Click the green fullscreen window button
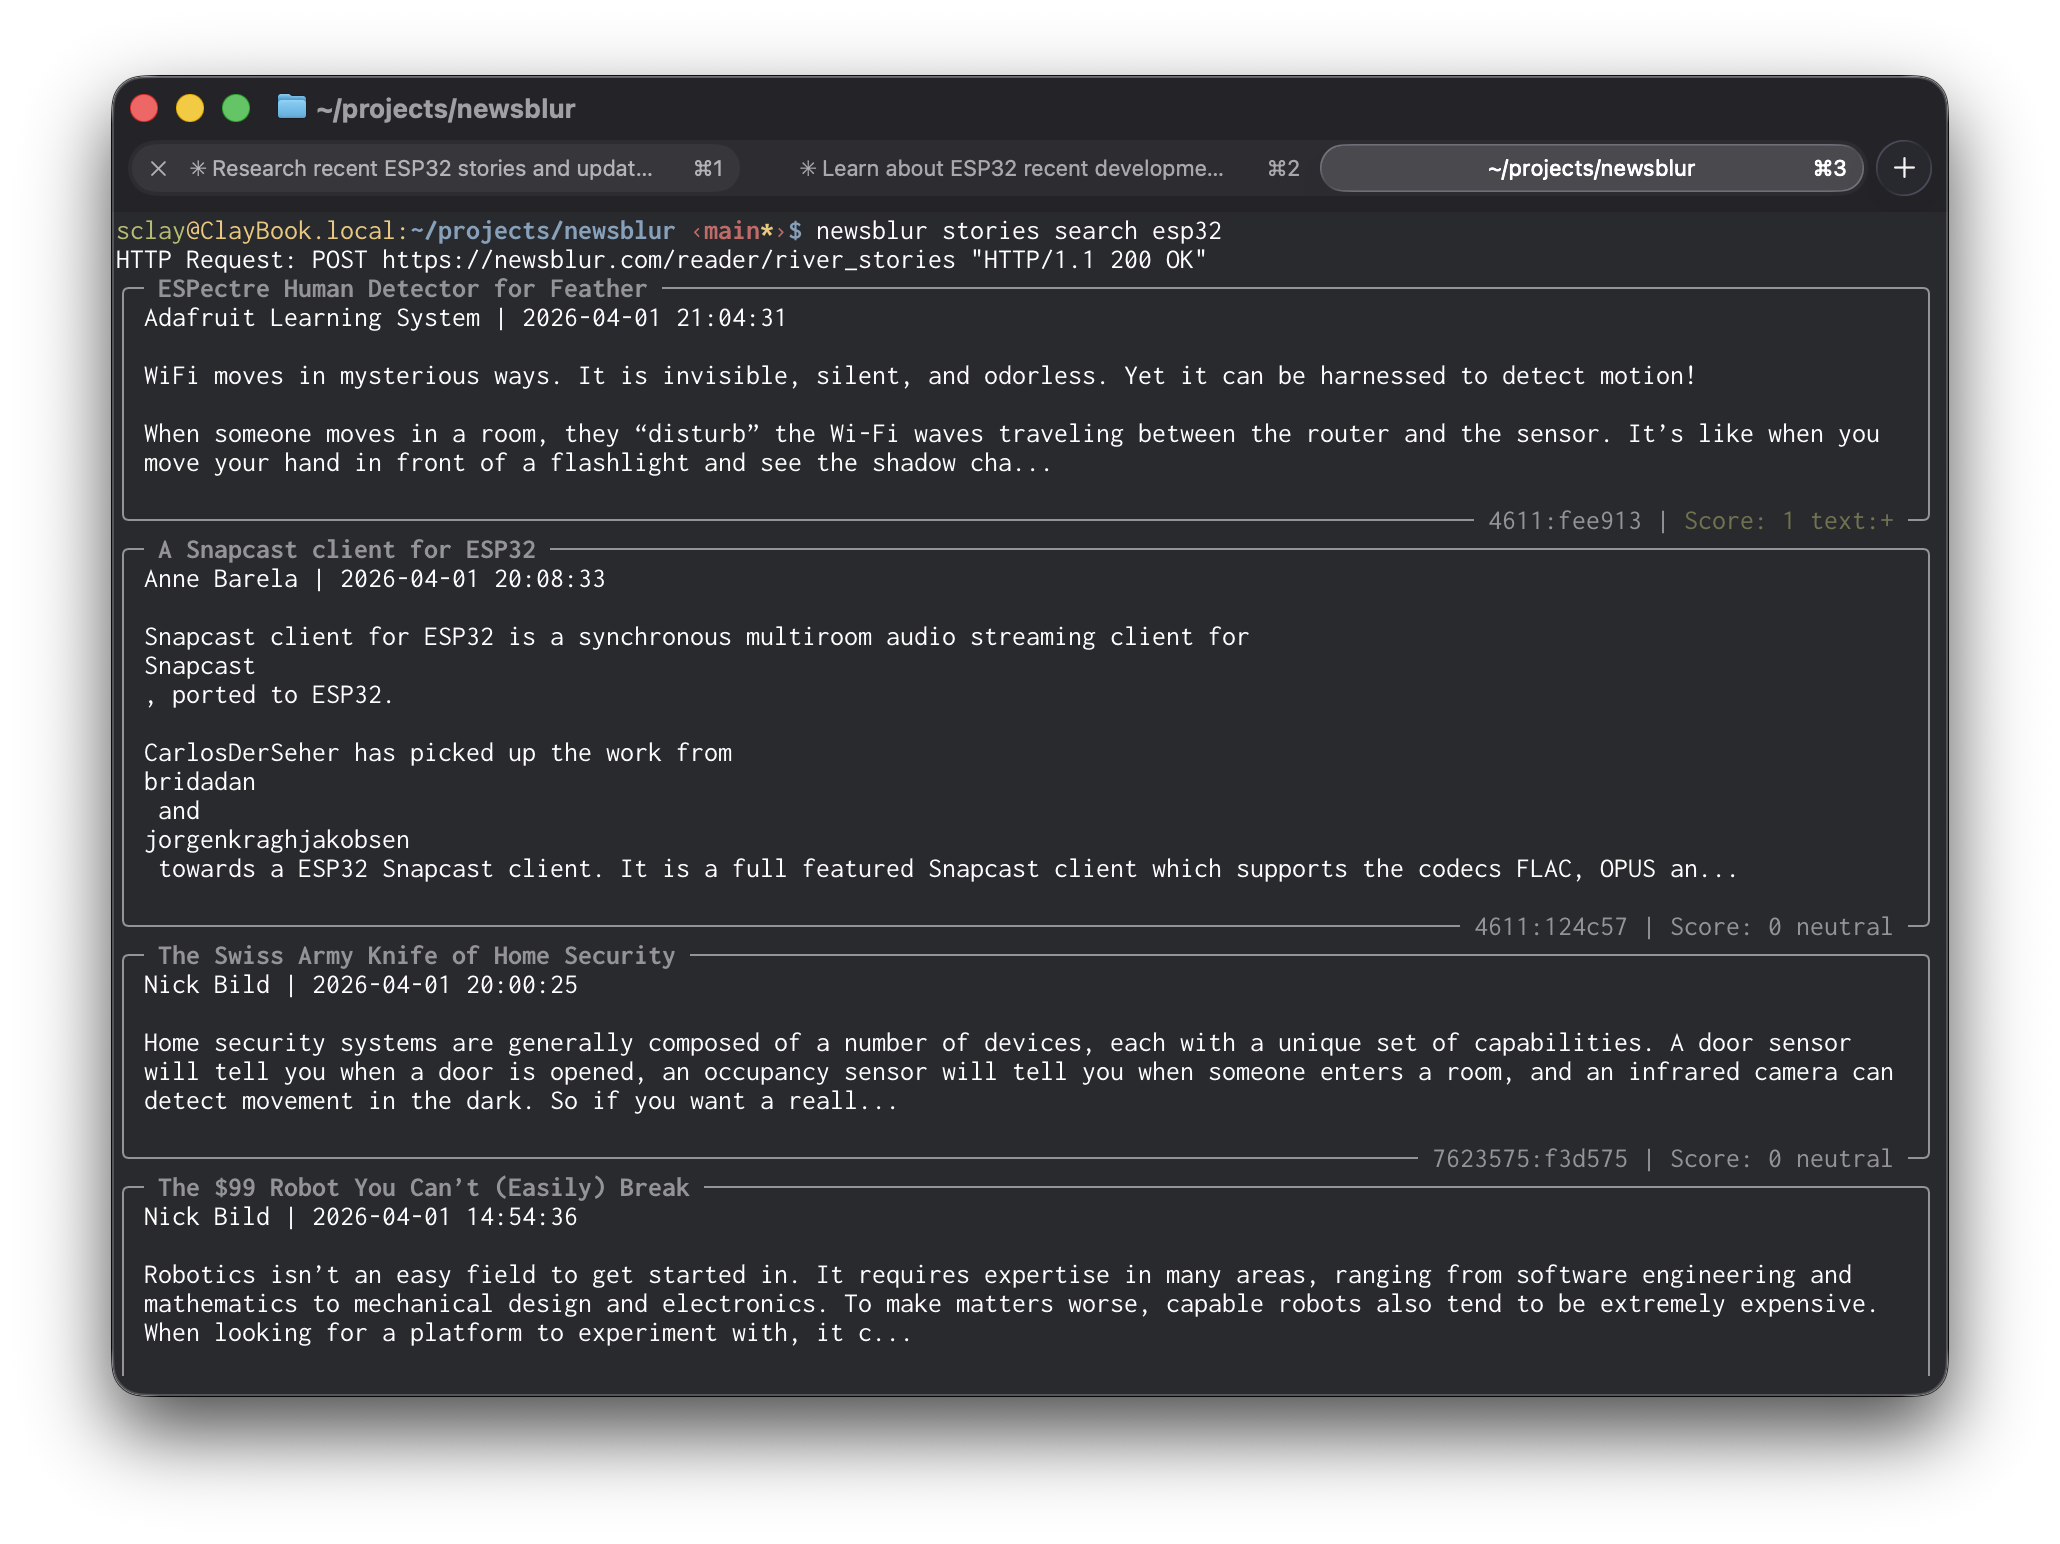This screenshot has width=2060, height=1544. coord(236,108)
